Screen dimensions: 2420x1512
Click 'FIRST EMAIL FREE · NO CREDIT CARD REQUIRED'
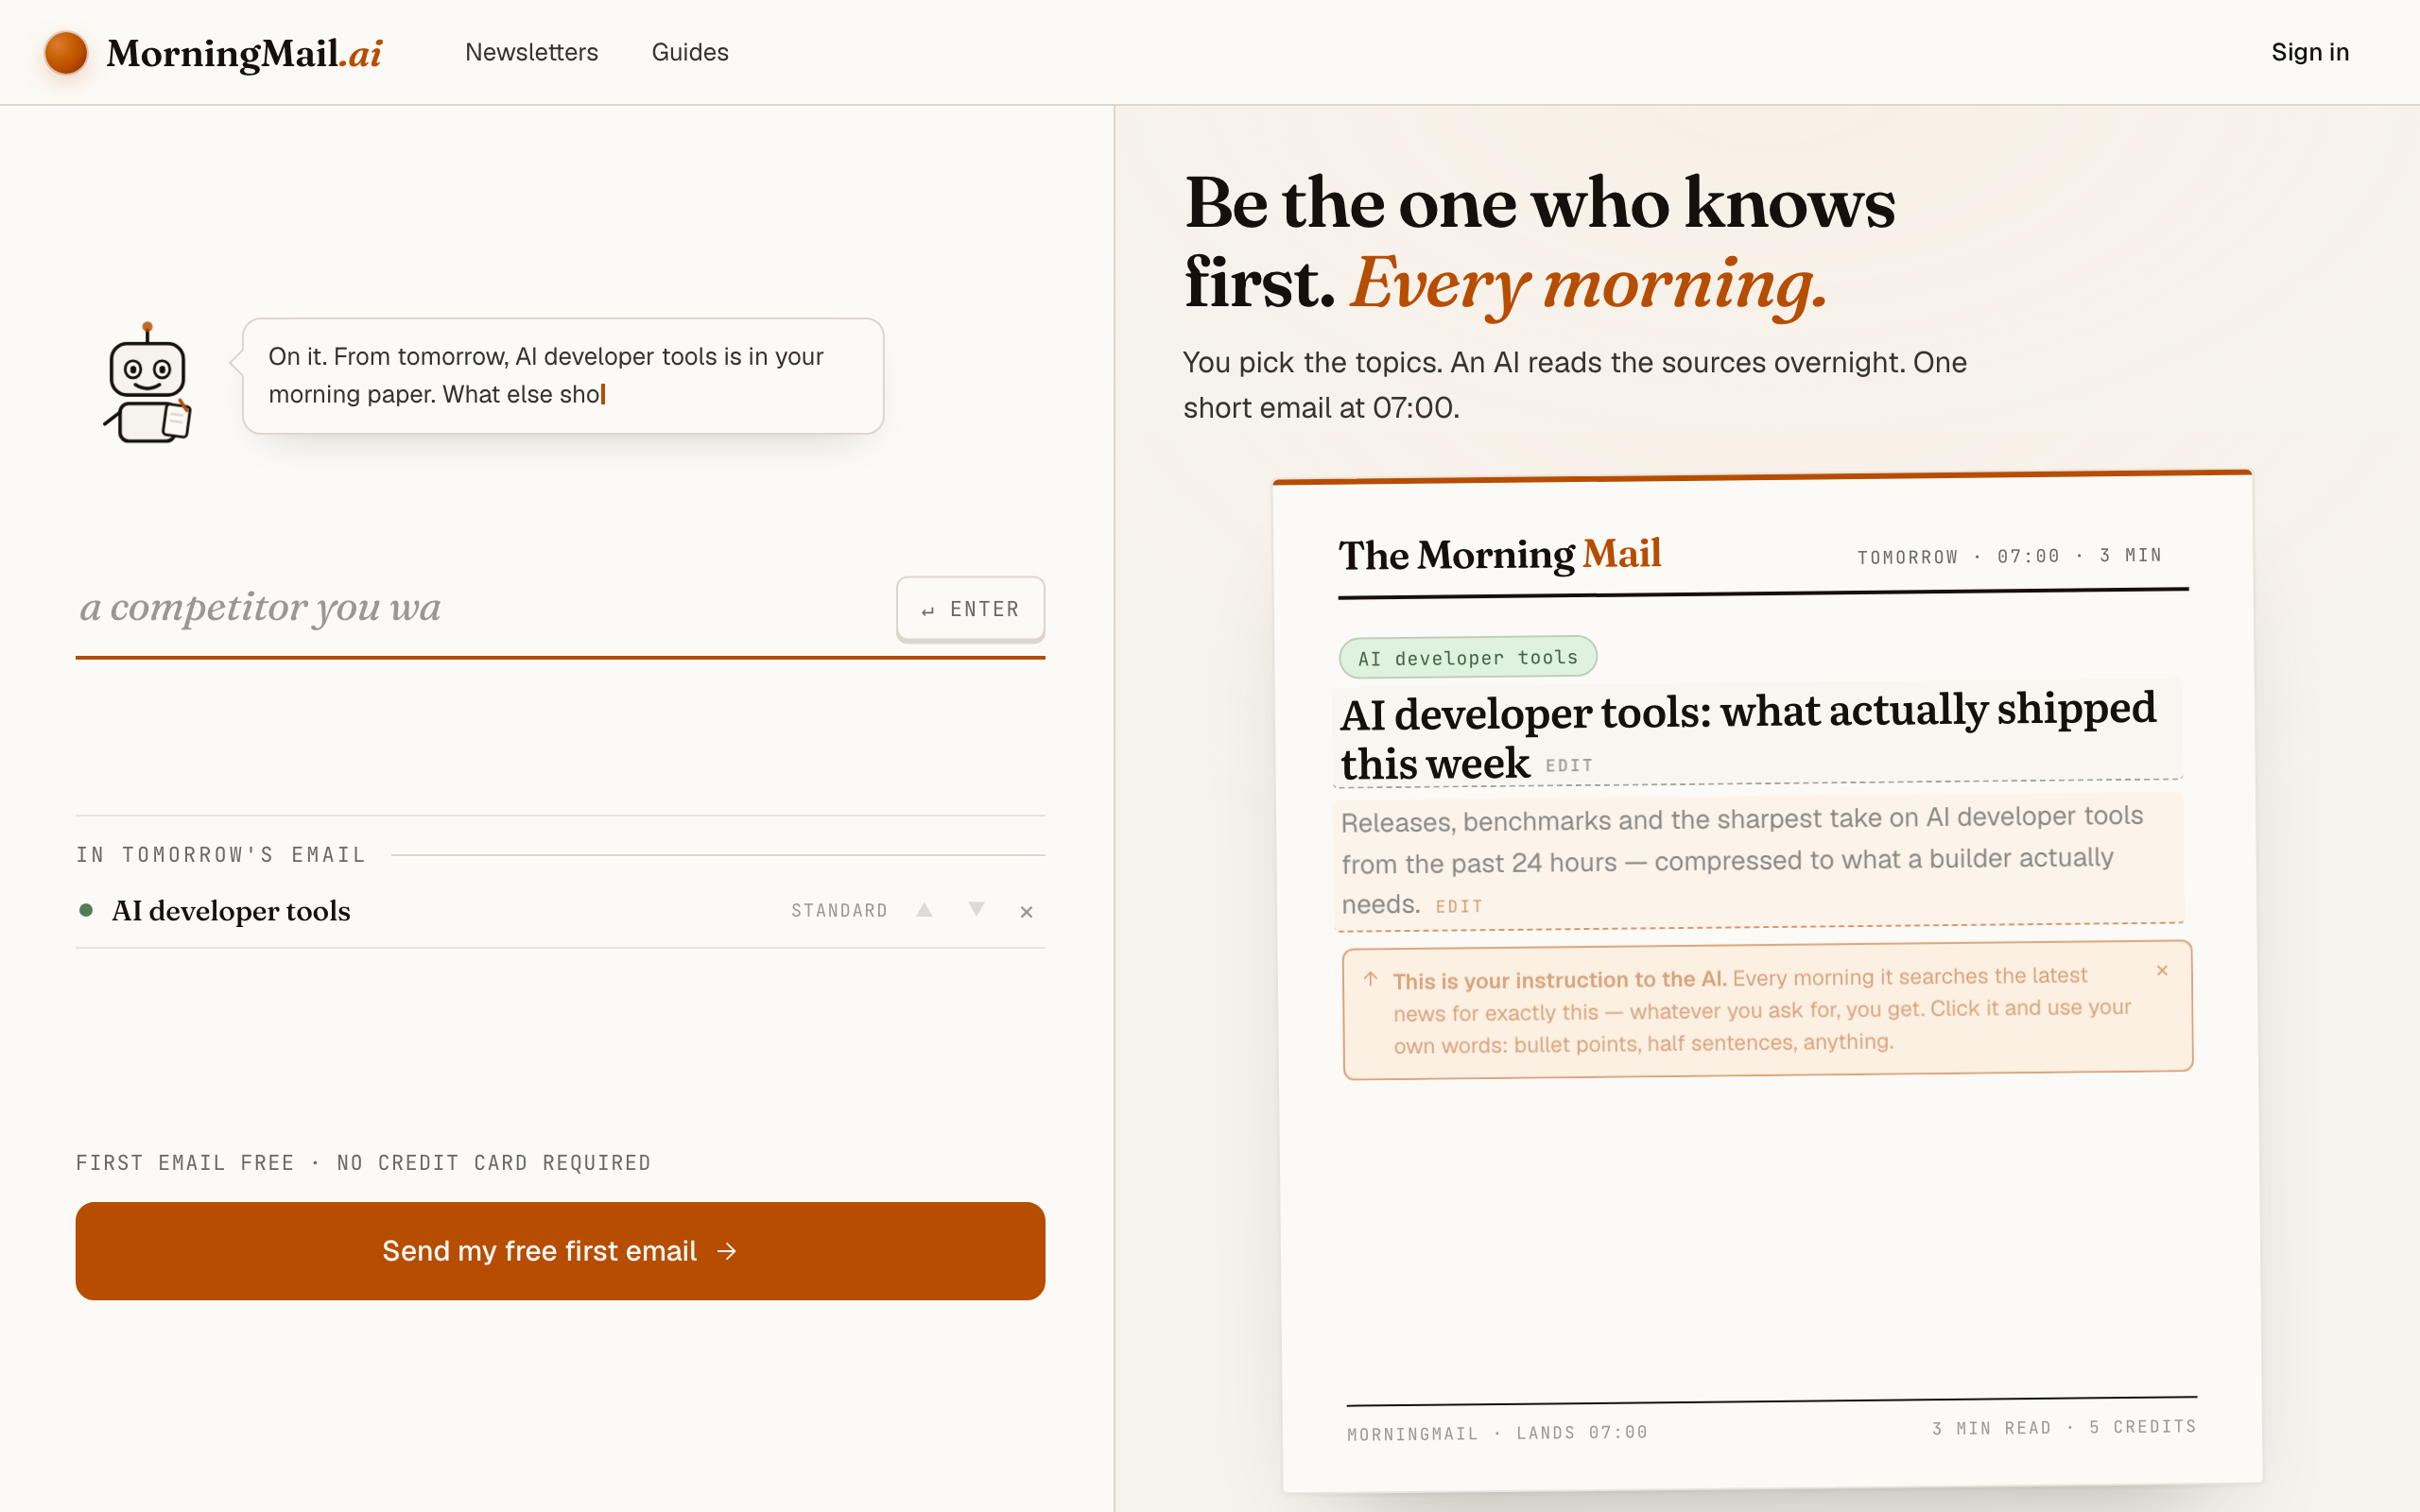pos(364,1163)
